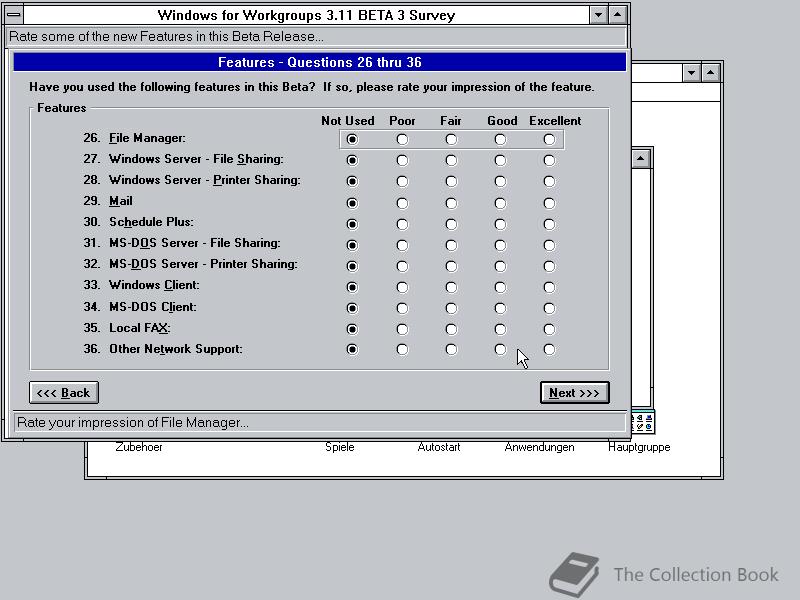Choose Poor for Other Network Support
Image resolution: width=800 pixels, height=600 pixels.
402,349
